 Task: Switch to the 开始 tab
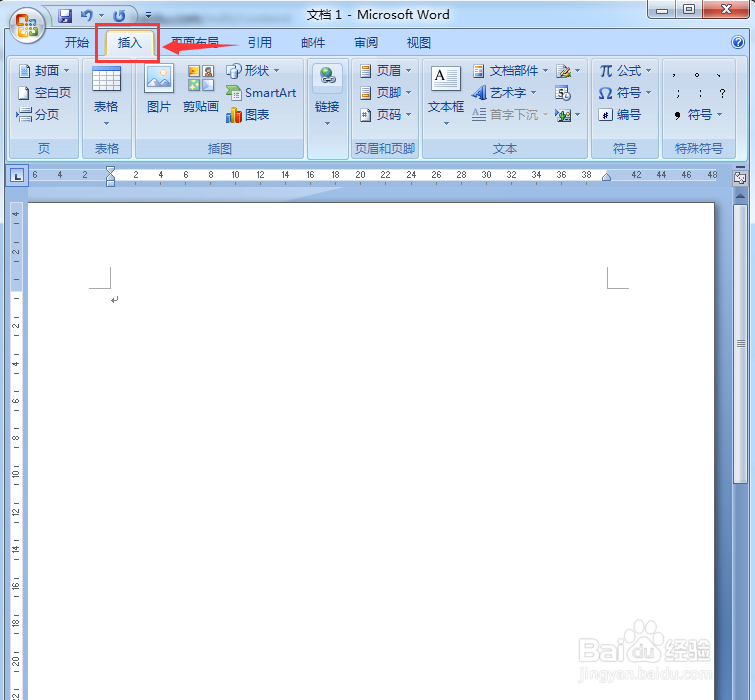point(77,42)
